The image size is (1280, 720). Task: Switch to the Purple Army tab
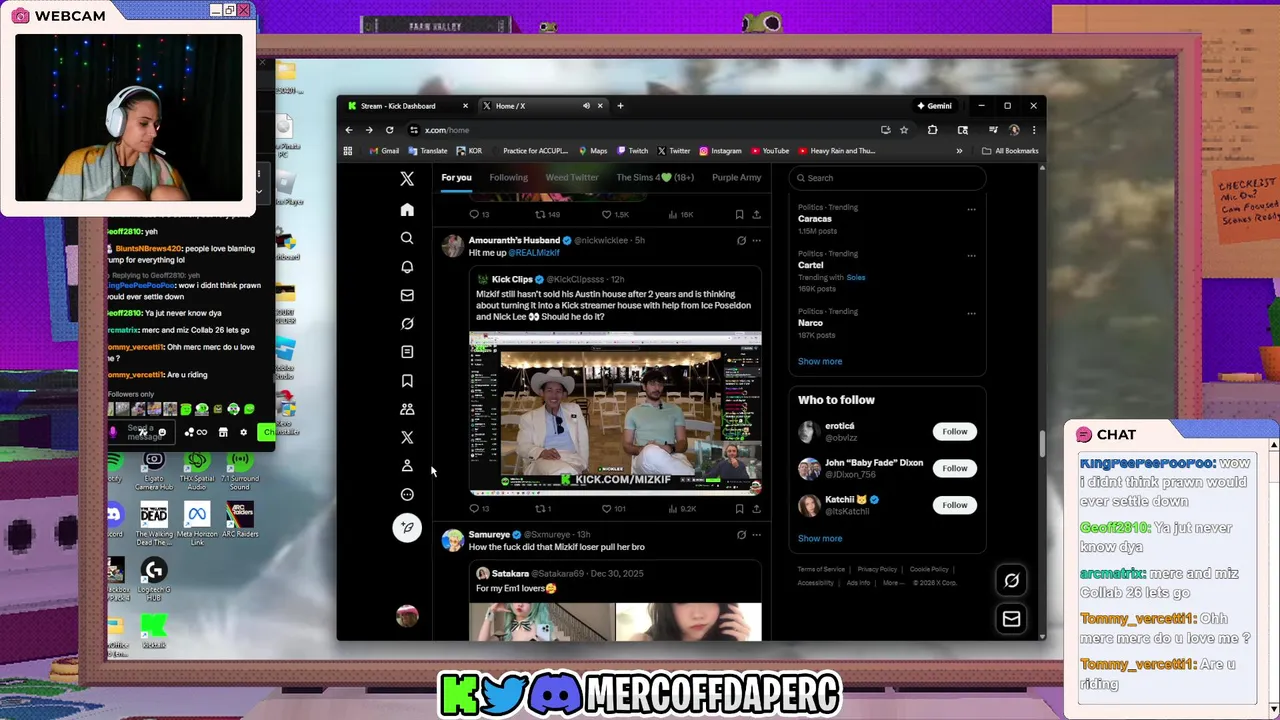pos(736,178)
